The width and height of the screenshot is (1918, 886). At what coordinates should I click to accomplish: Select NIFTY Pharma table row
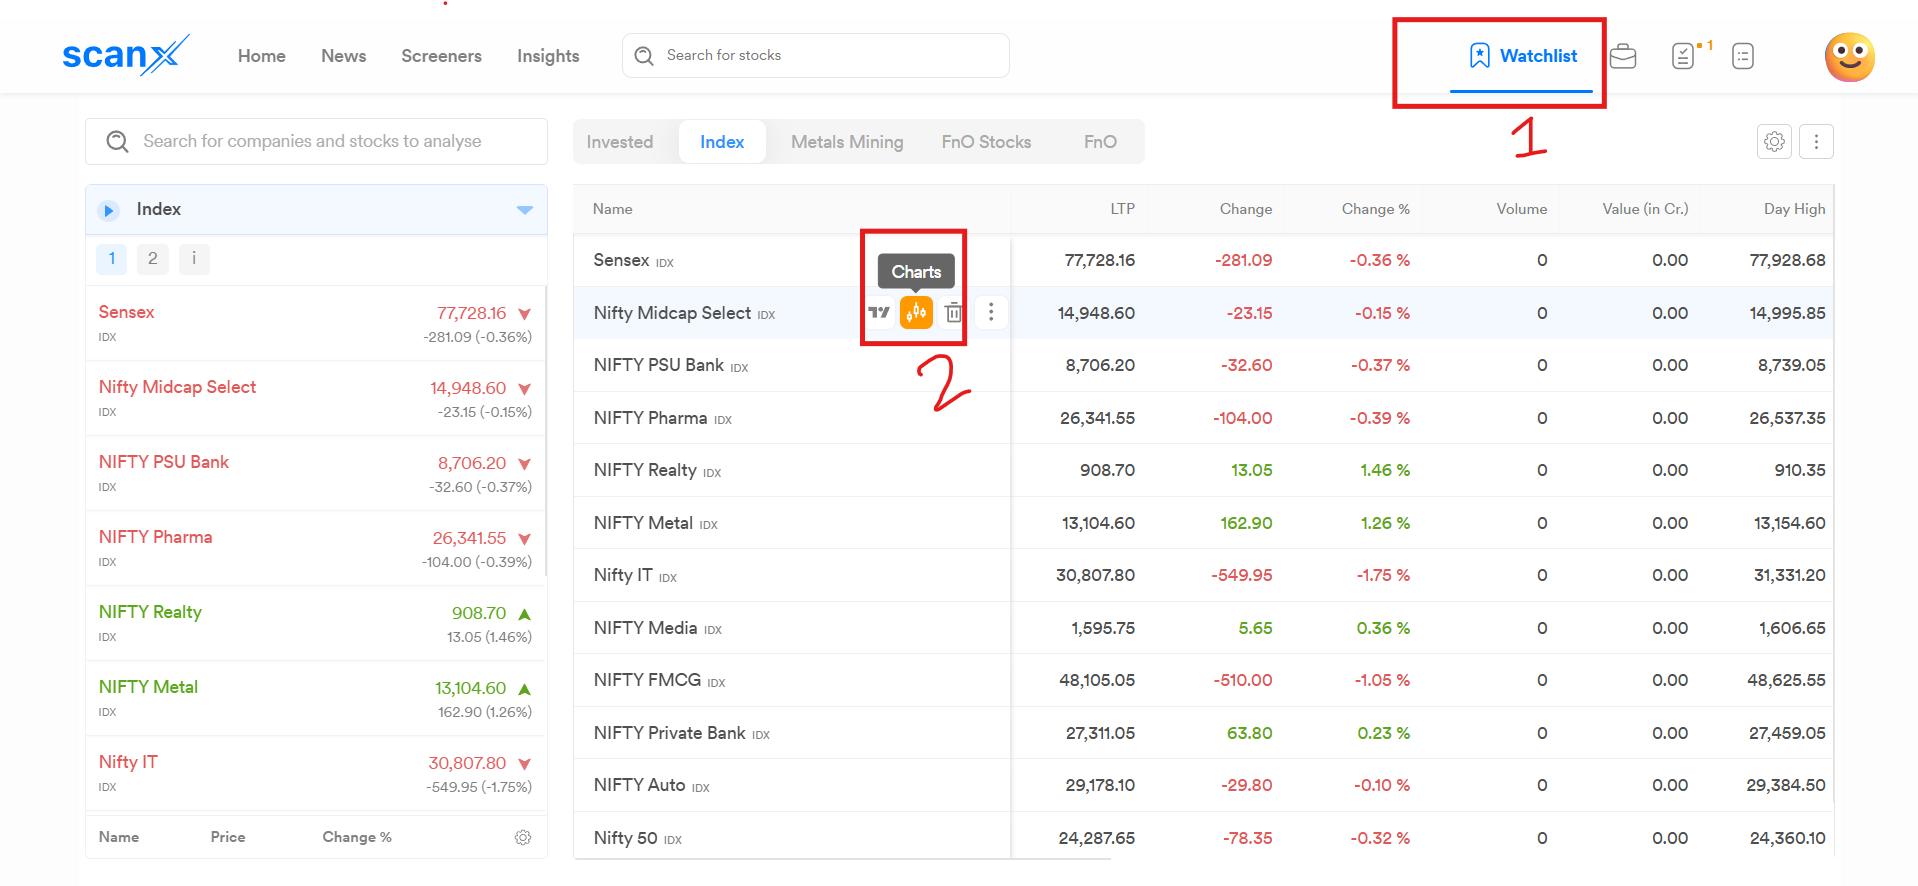tap(1204, 418)
